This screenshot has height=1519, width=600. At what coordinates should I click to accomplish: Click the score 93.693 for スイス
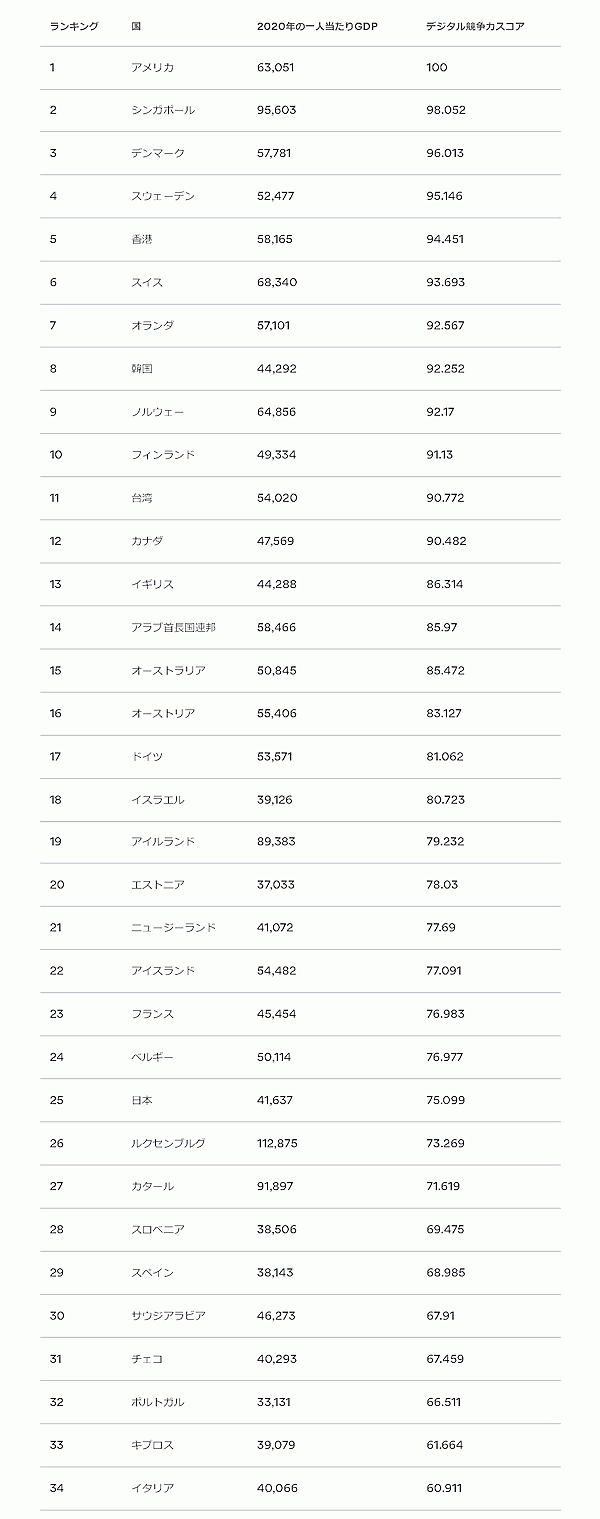445,282
